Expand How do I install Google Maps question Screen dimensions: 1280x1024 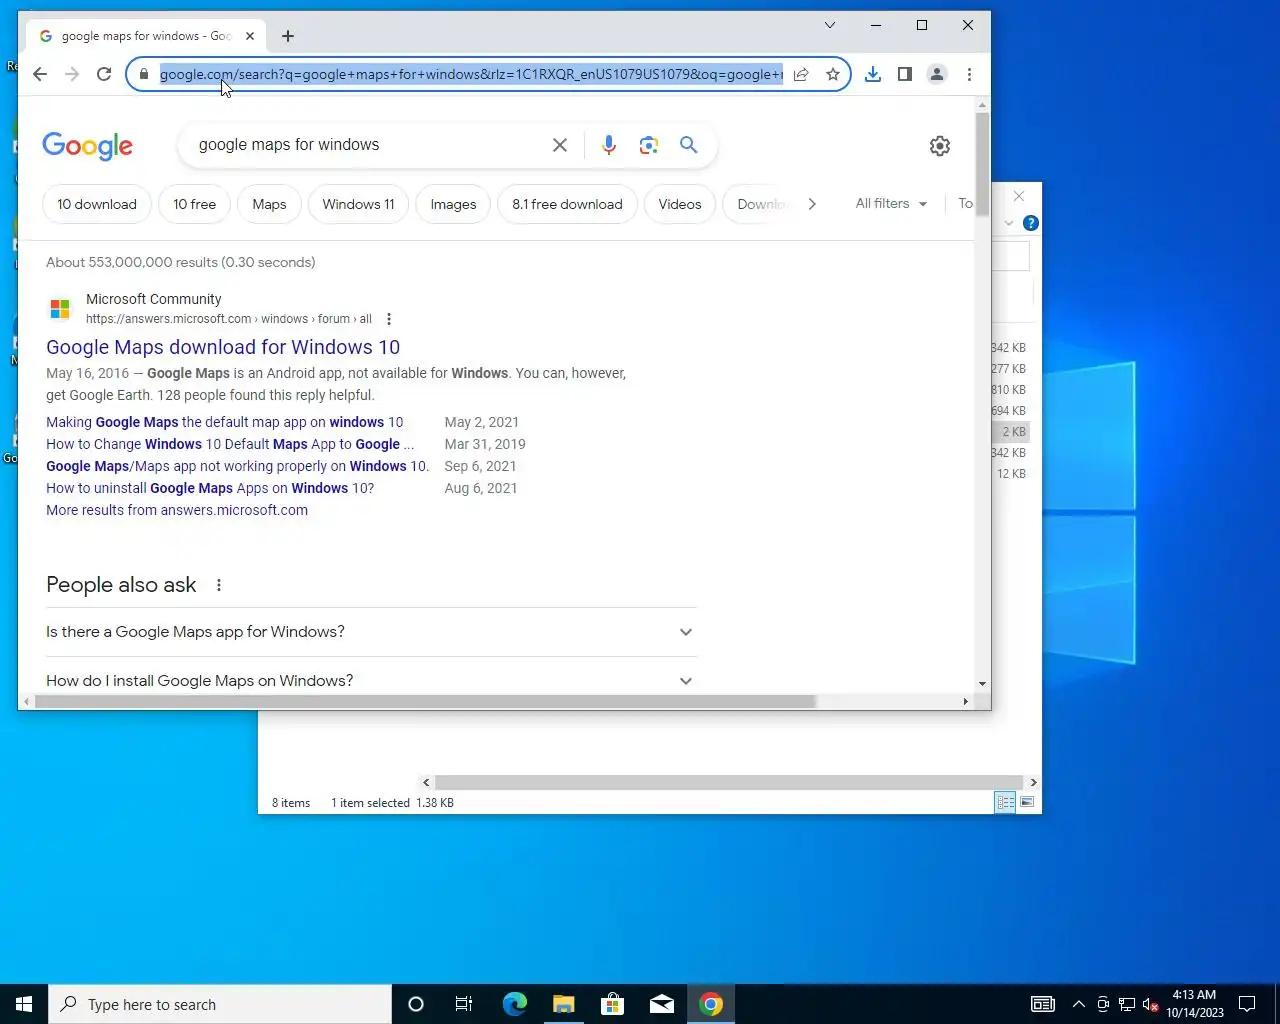pyautogui.click(x=371, y=680)
